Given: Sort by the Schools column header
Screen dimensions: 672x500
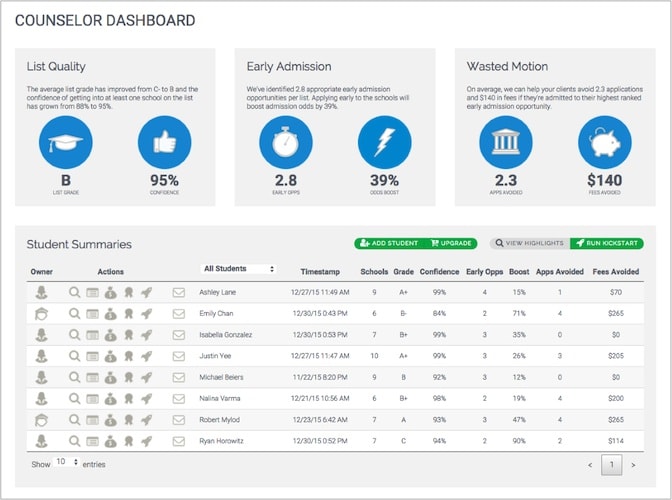Looking at the screenshot, I should pos(374,272).
